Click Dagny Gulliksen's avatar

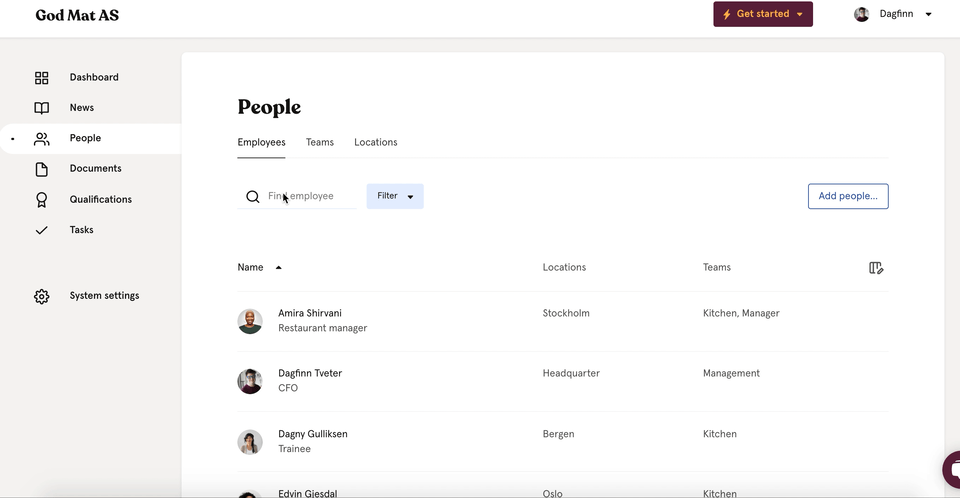coord(250,442)
